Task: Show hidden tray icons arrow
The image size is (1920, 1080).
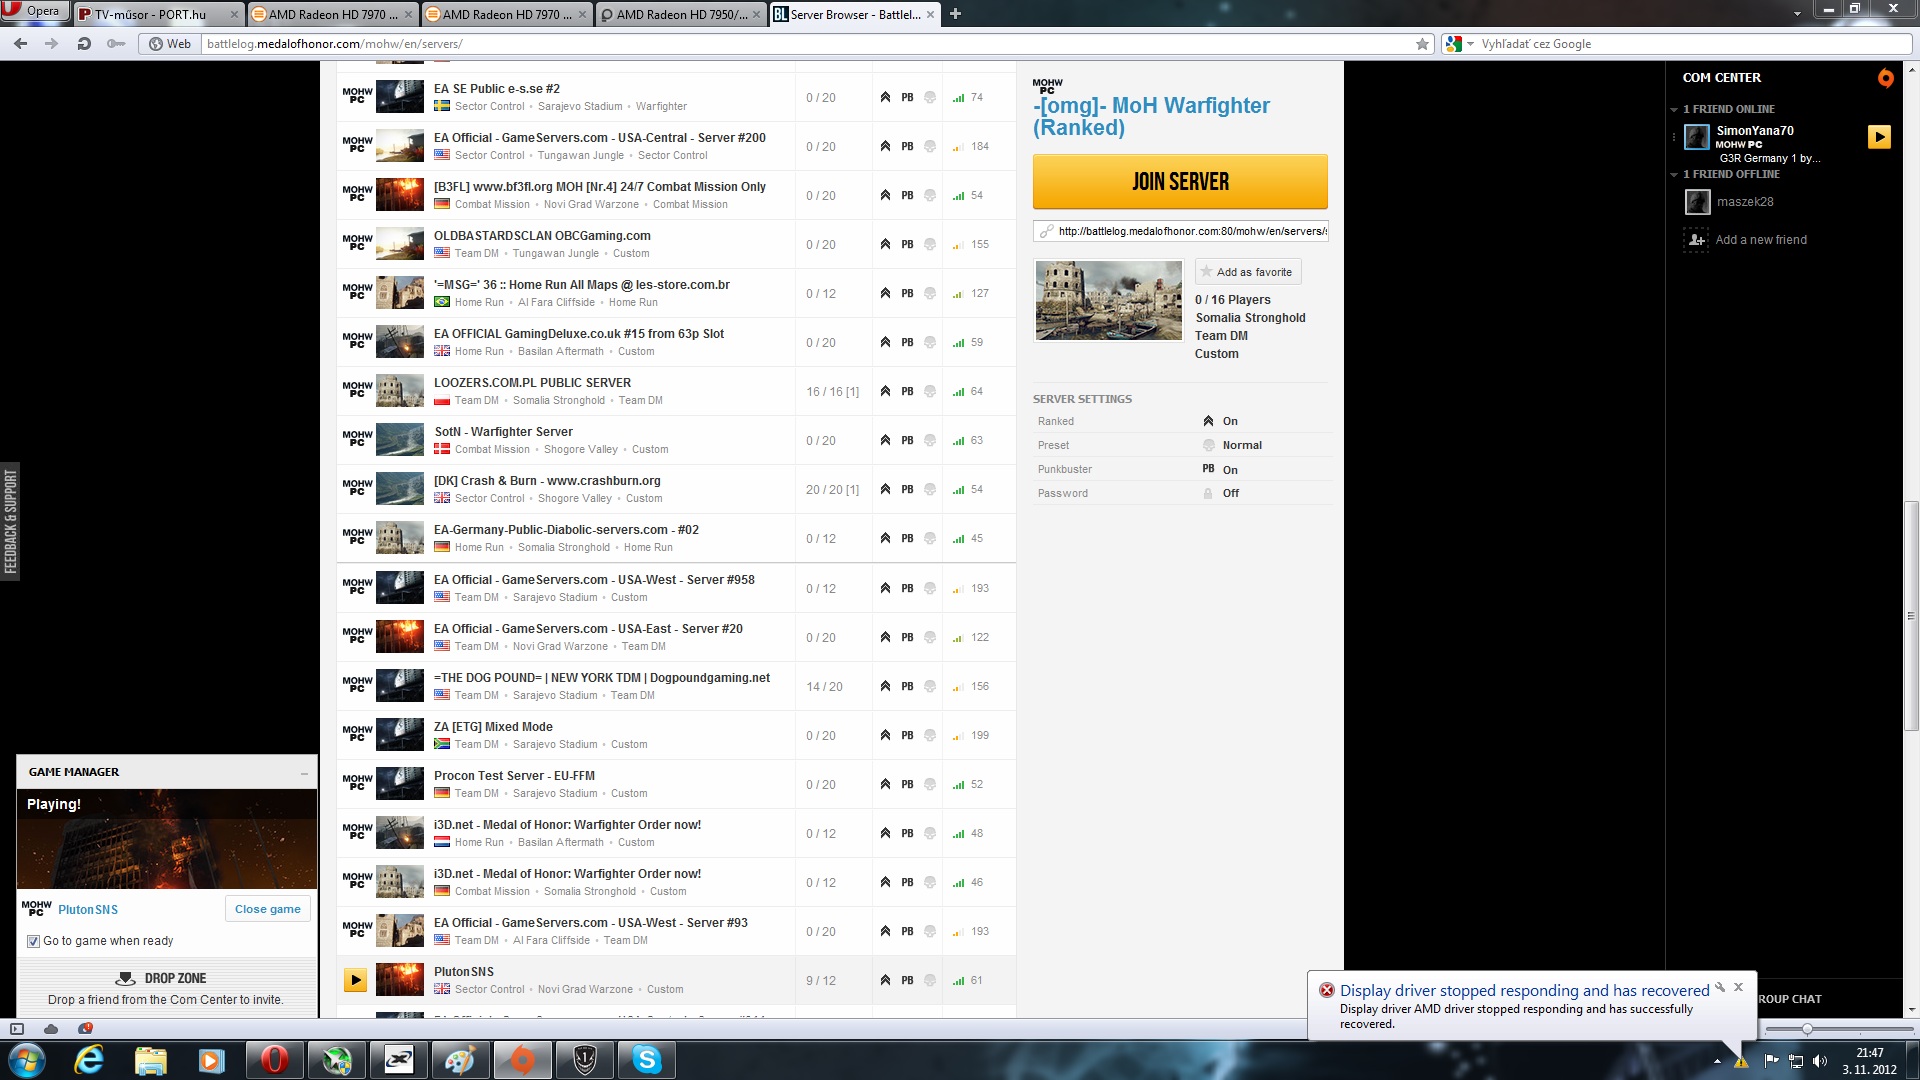Action: coord(1717,1061)
